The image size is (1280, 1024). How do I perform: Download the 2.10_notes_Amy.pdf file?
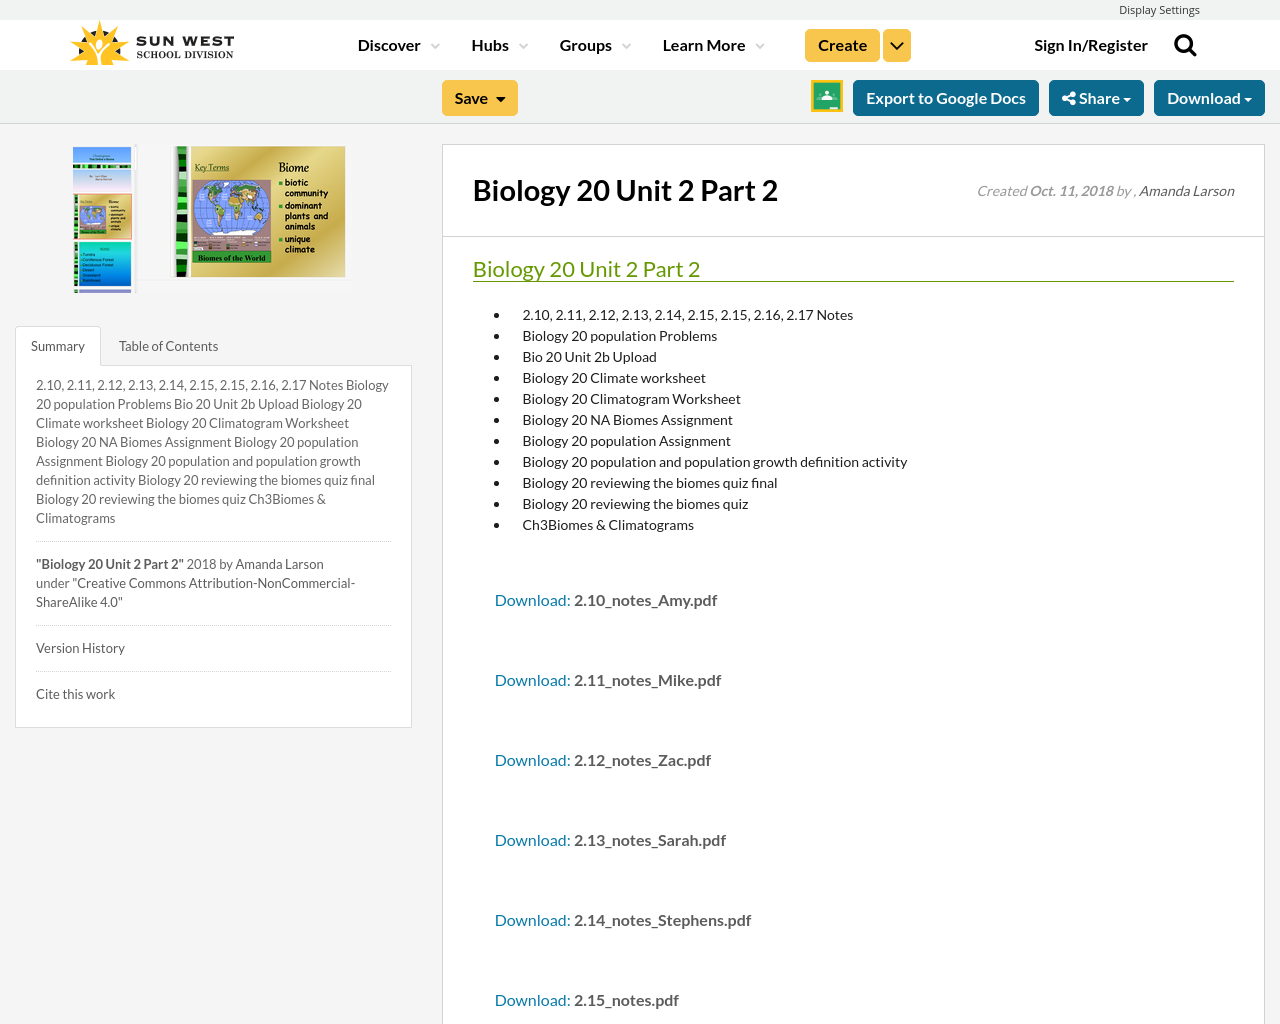click(x=531, y=599)
